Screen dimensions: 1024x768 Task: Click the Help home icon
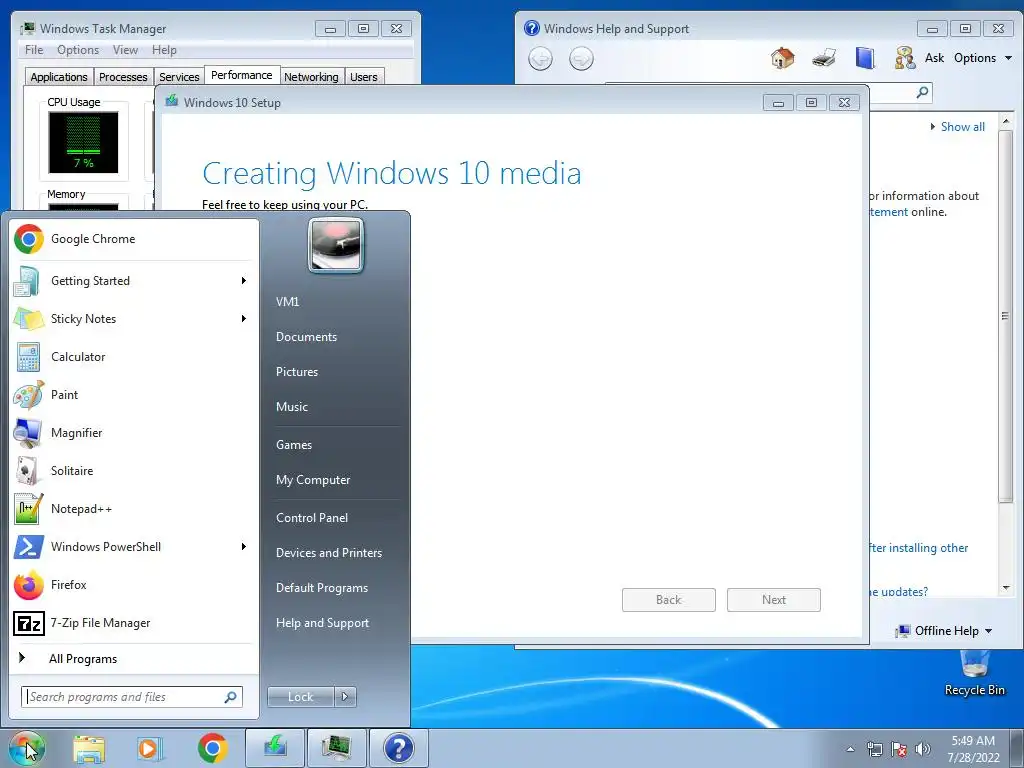coord(782,58)
